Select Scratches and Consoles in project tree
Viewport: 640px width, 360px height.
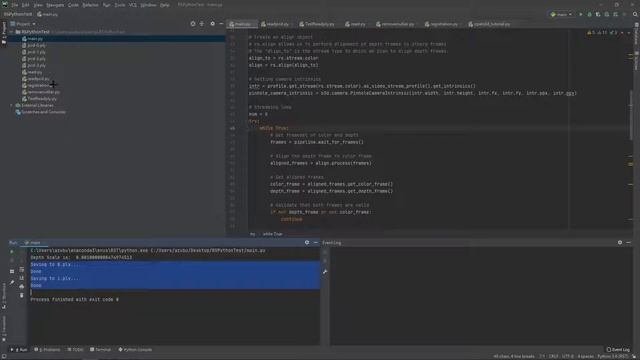point(41,112)
